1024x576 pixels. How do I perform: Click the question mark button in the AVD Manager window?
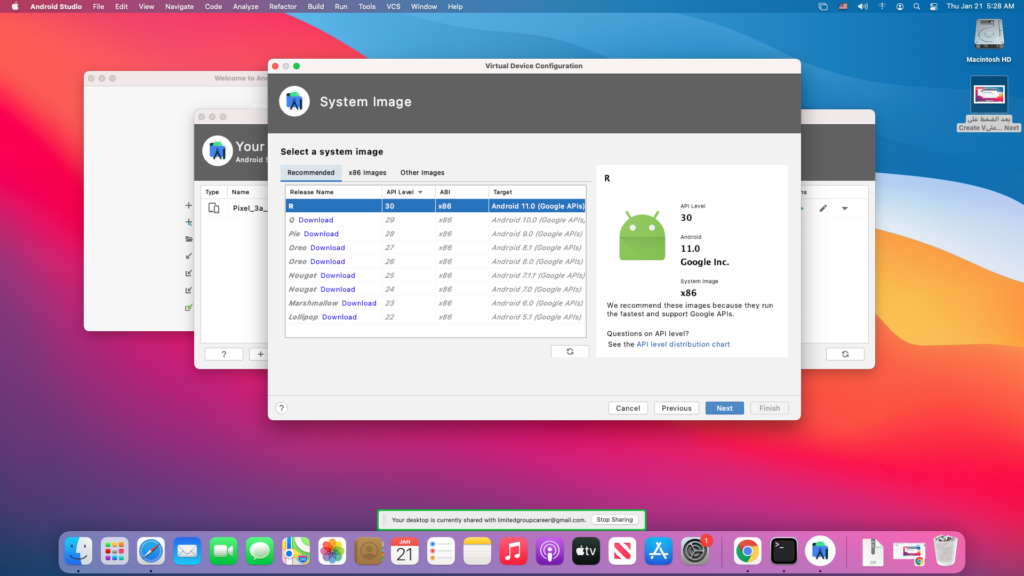(223, 354)
